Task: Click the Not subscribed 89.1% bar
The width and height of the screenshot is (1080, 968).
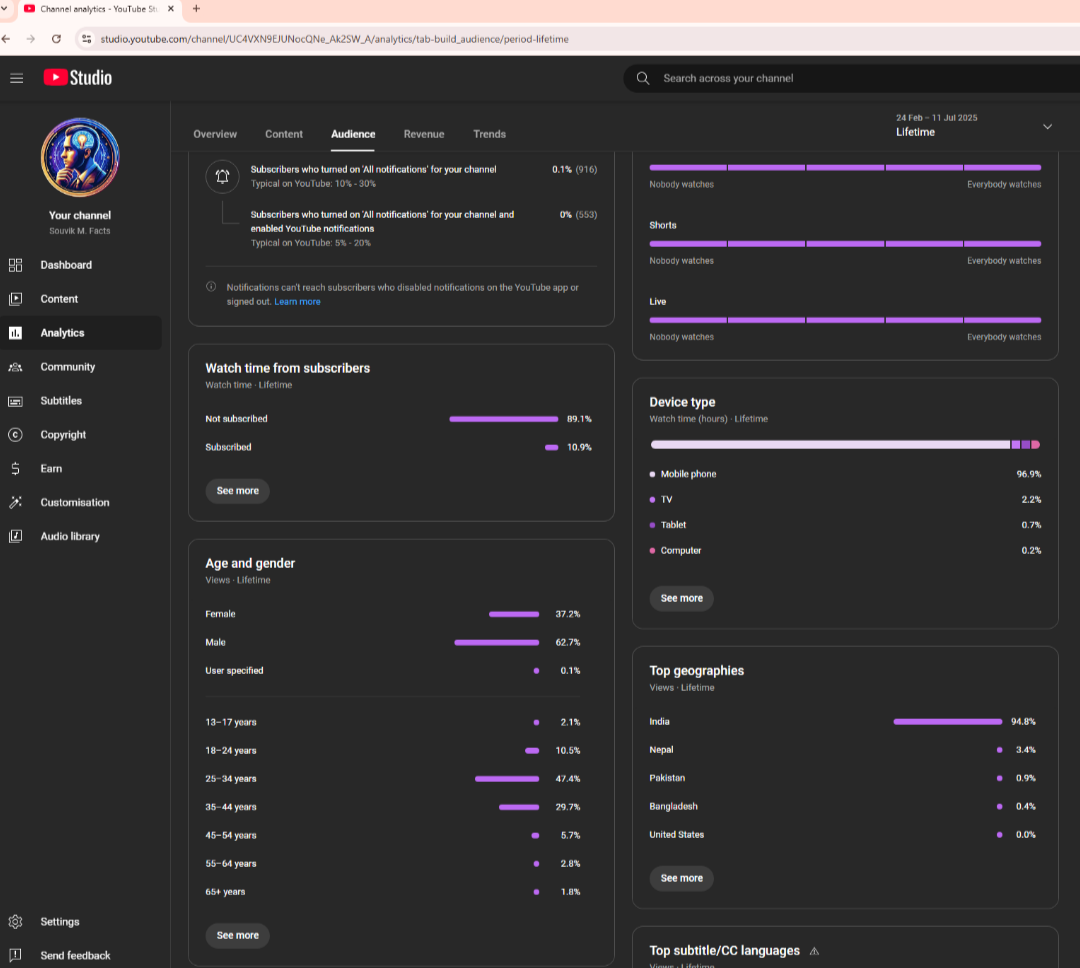Action: pyautogui.click(x=503, y=419)
